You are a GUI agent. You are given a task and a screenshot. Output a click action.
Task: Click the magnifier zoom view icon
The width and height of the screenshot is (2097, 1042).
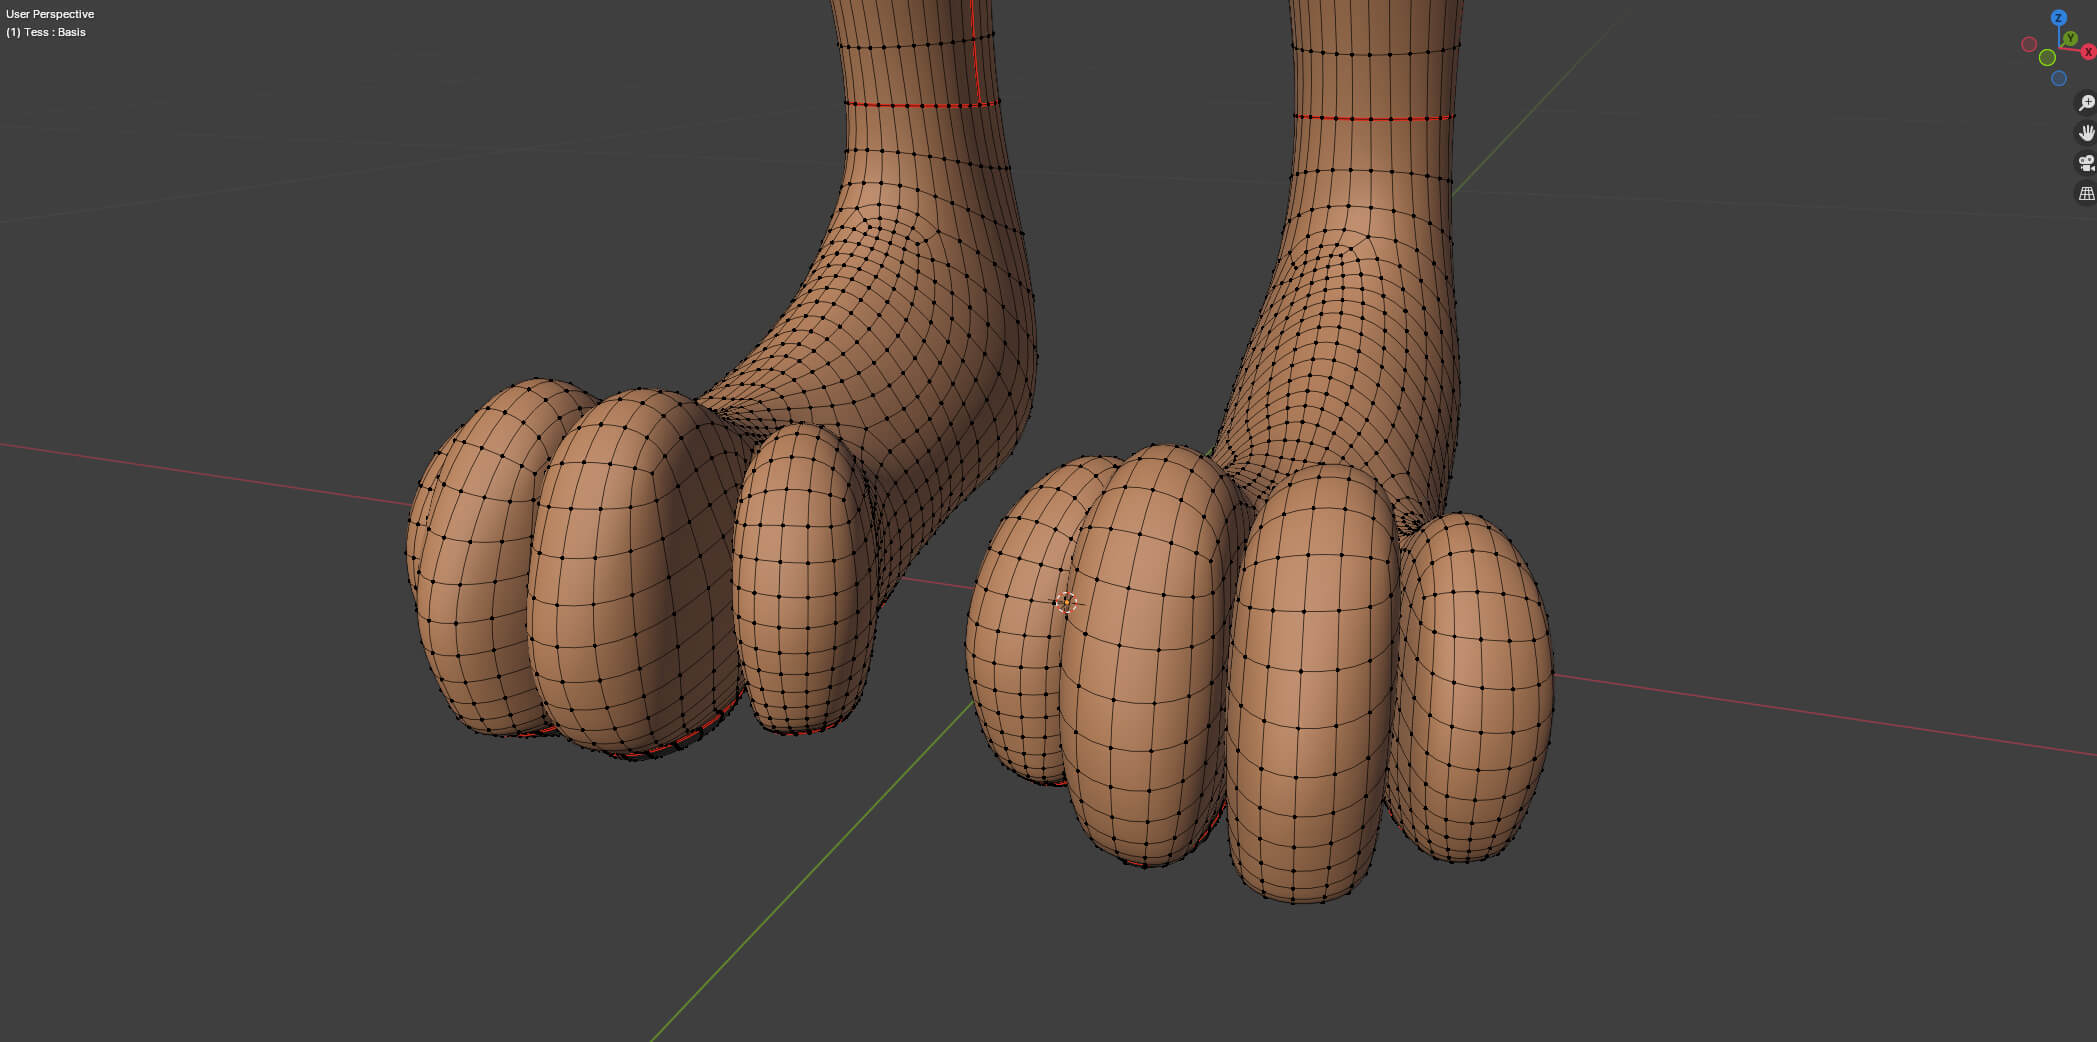tap(2086, 103)
